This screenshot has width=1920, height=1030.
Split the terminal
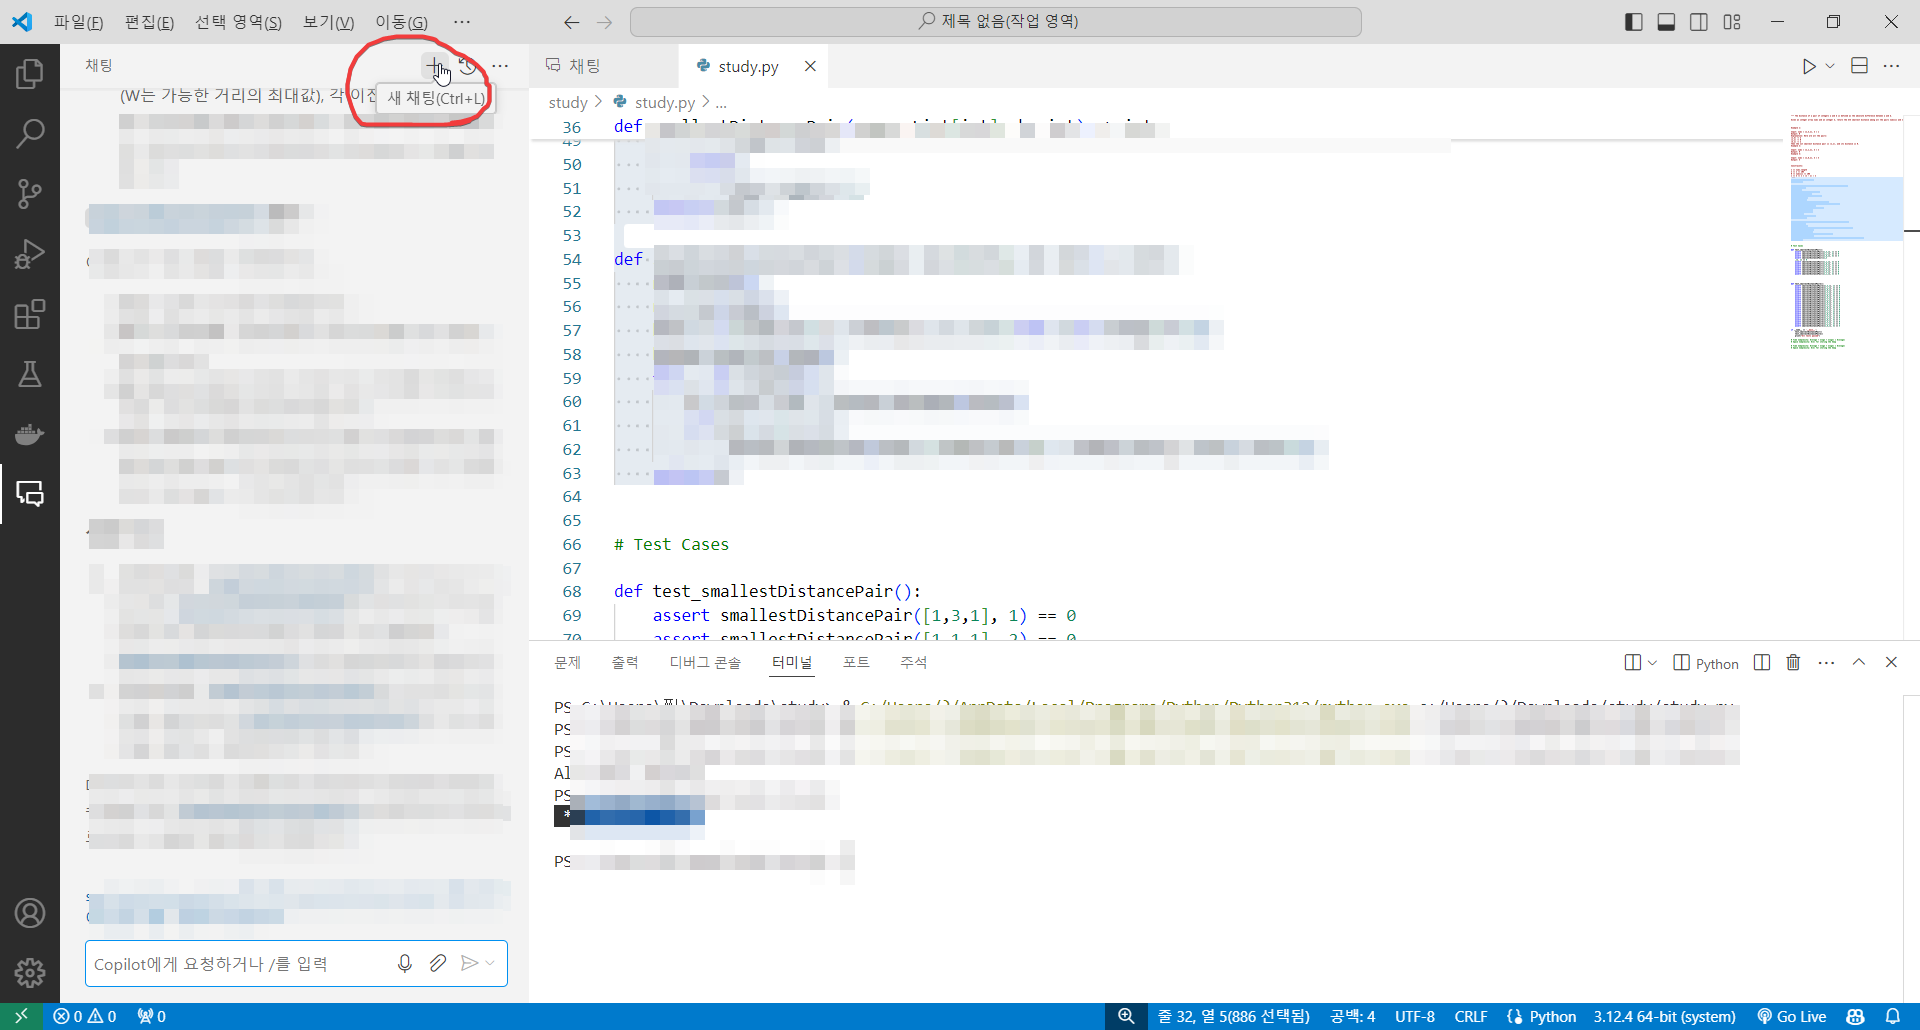pos(1762,662)
